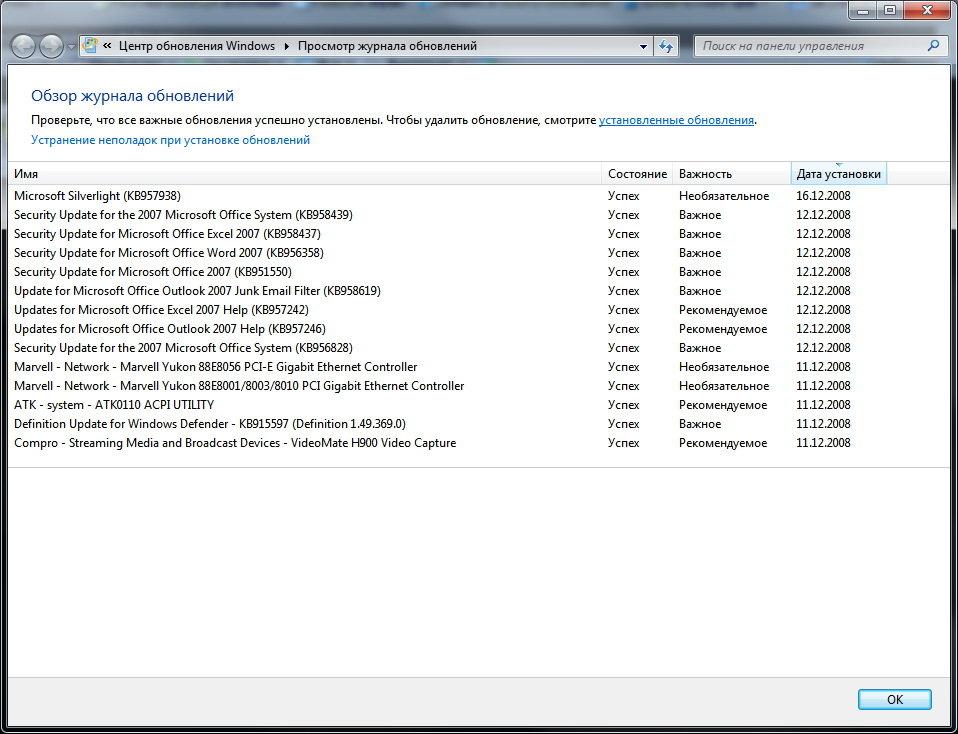Click the search magnifier icon
The height and width of the screenshot is (734, 958).
pos(933,46)
